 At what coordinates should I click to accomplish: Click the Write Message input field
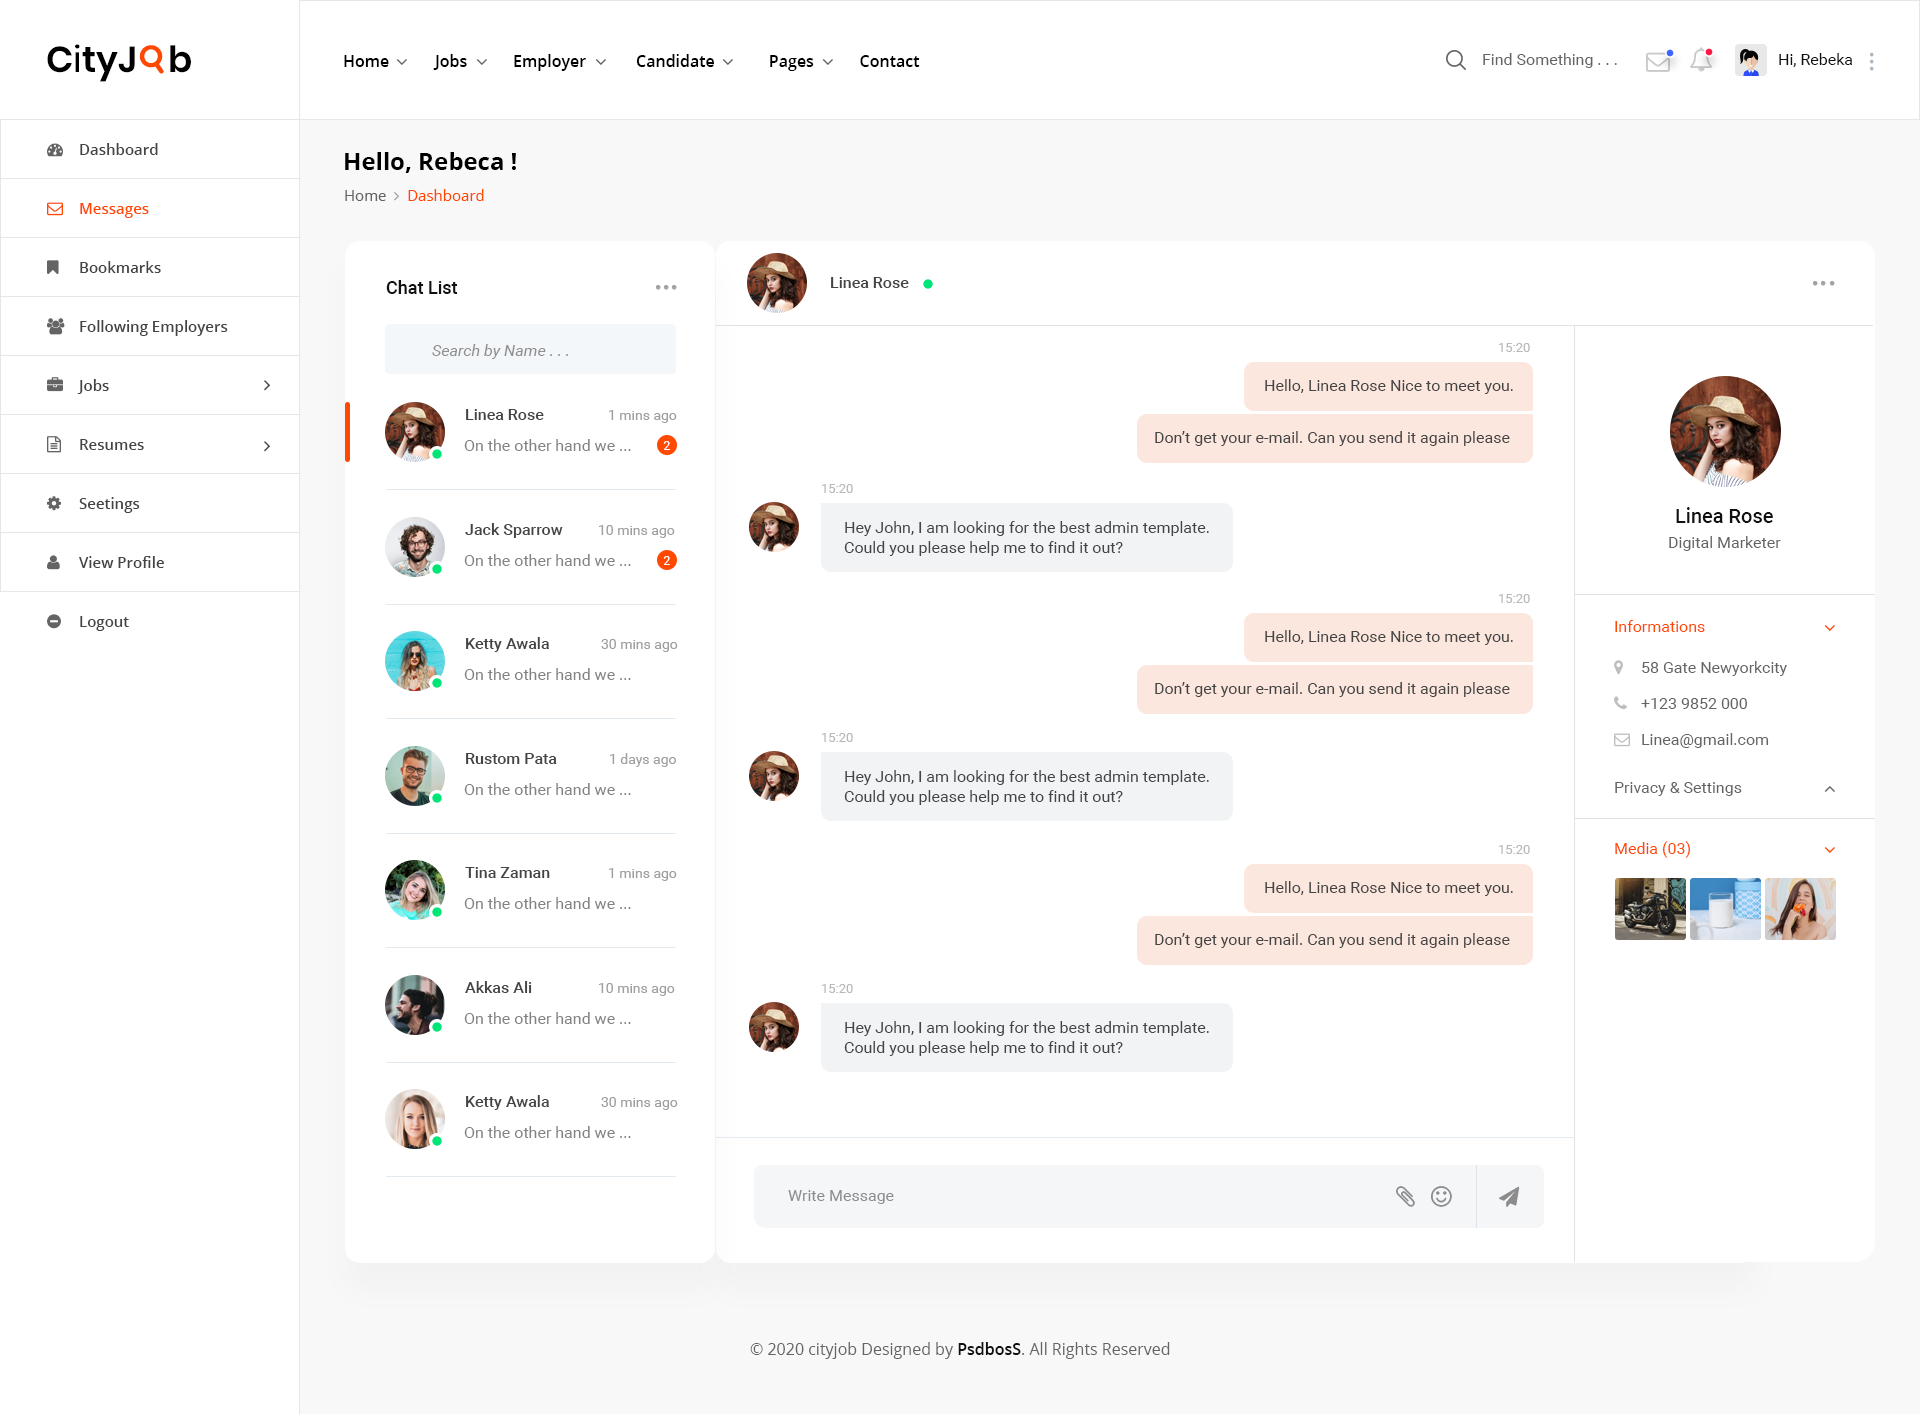pos(1070,1196)
